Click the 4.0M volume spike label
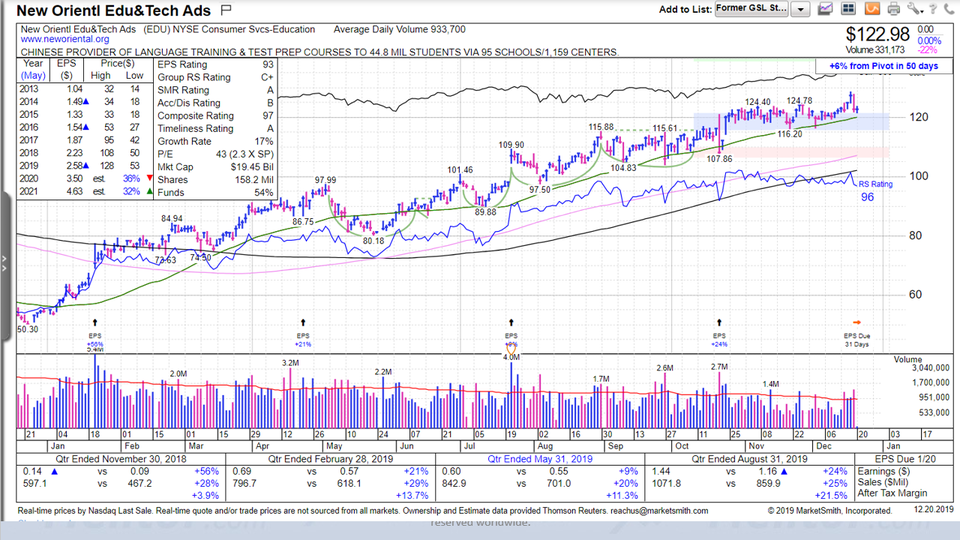The height and width of the screenshot is (540, 960). 512,356
